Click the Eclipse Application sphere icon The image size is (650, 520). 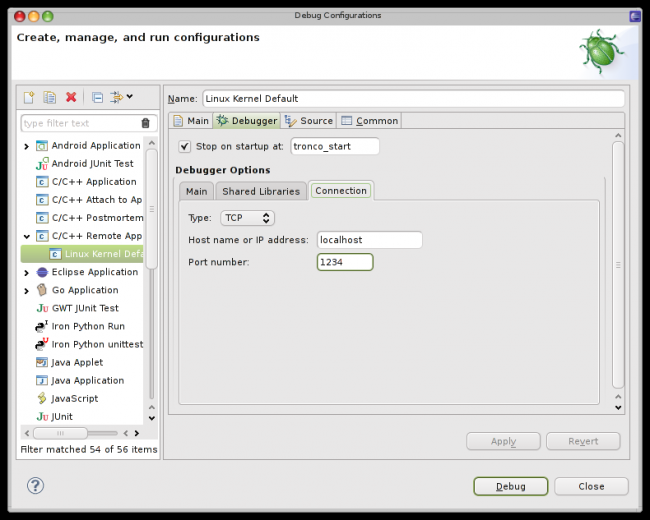(42, 272)
